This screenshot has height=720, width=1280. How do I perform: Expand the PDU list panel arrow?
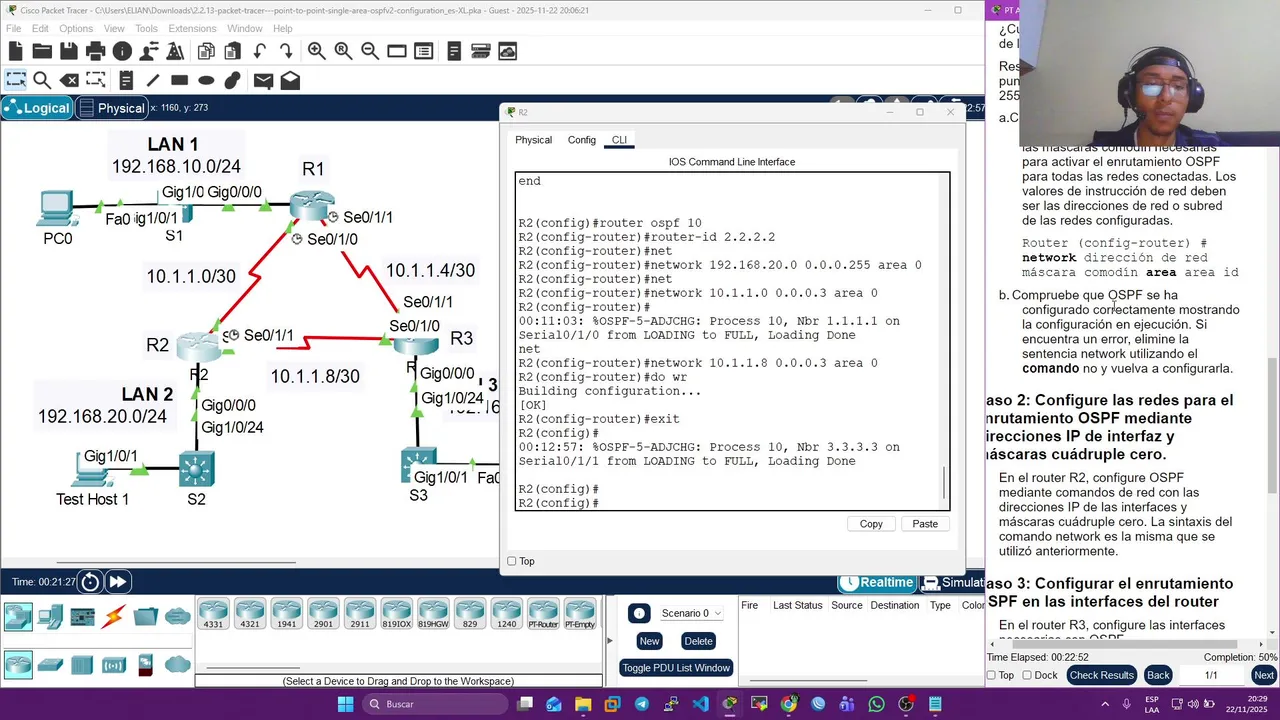609,641
